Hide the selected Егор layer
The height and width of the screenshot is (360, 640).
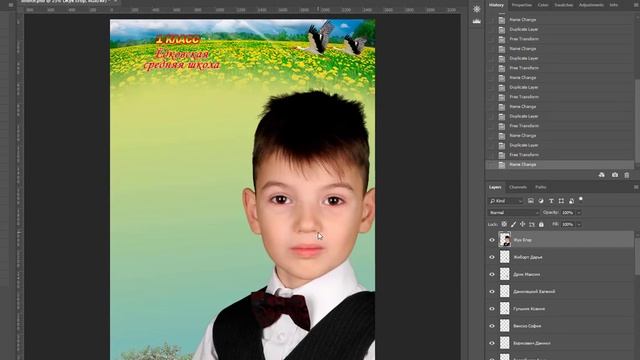(x=492, y=240)
